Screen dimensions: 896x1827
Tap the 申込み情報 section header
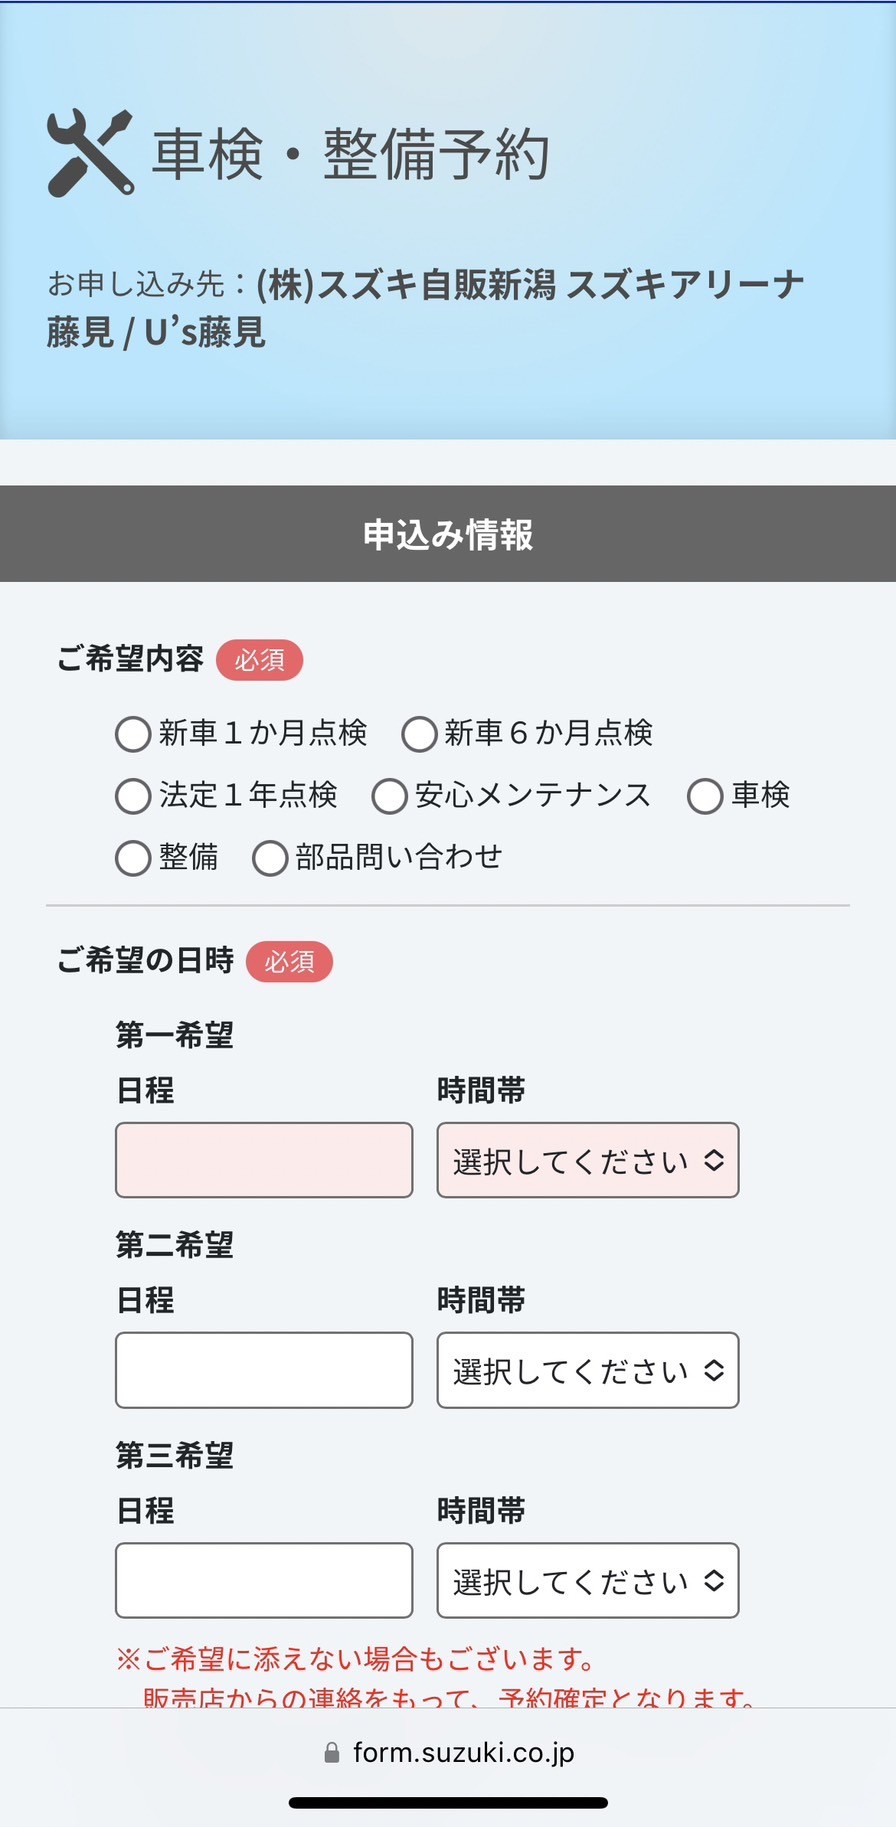[x=448, y=534]
